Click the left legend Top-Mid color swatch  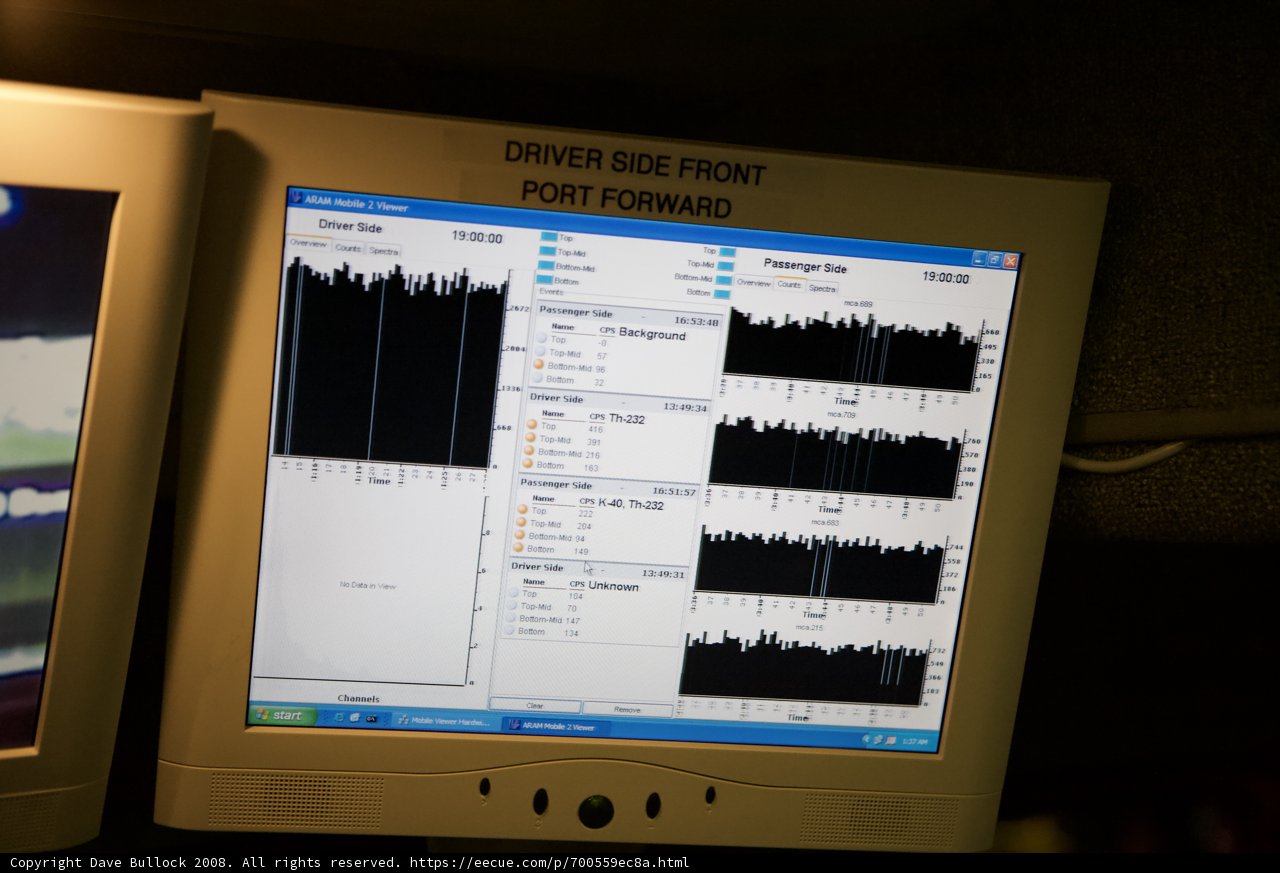coord(547,251)
